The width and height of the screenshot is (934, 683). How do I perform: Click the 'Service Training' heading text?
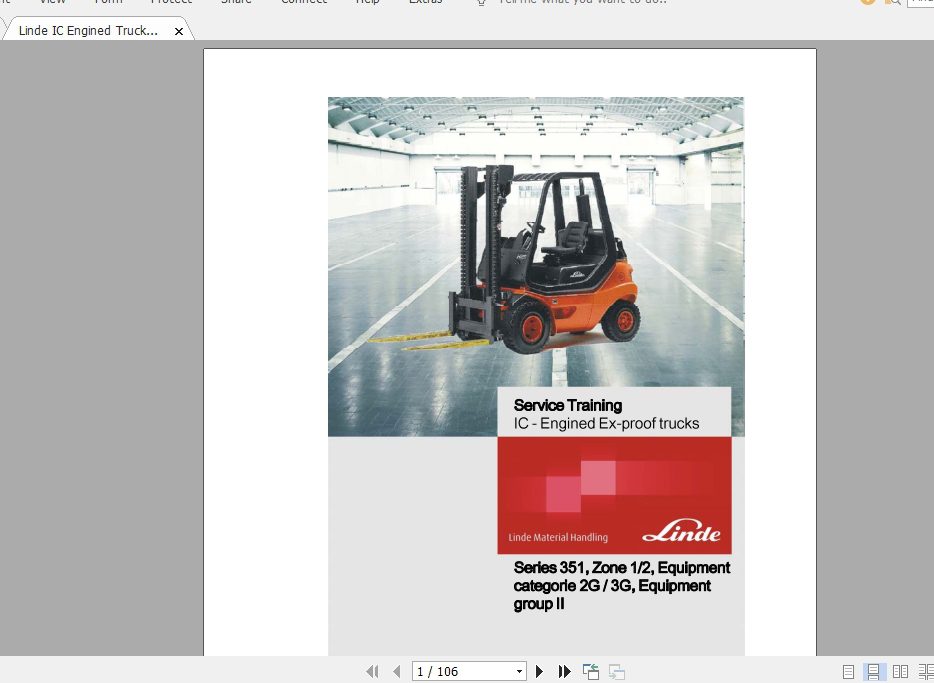tap(568, 406)
